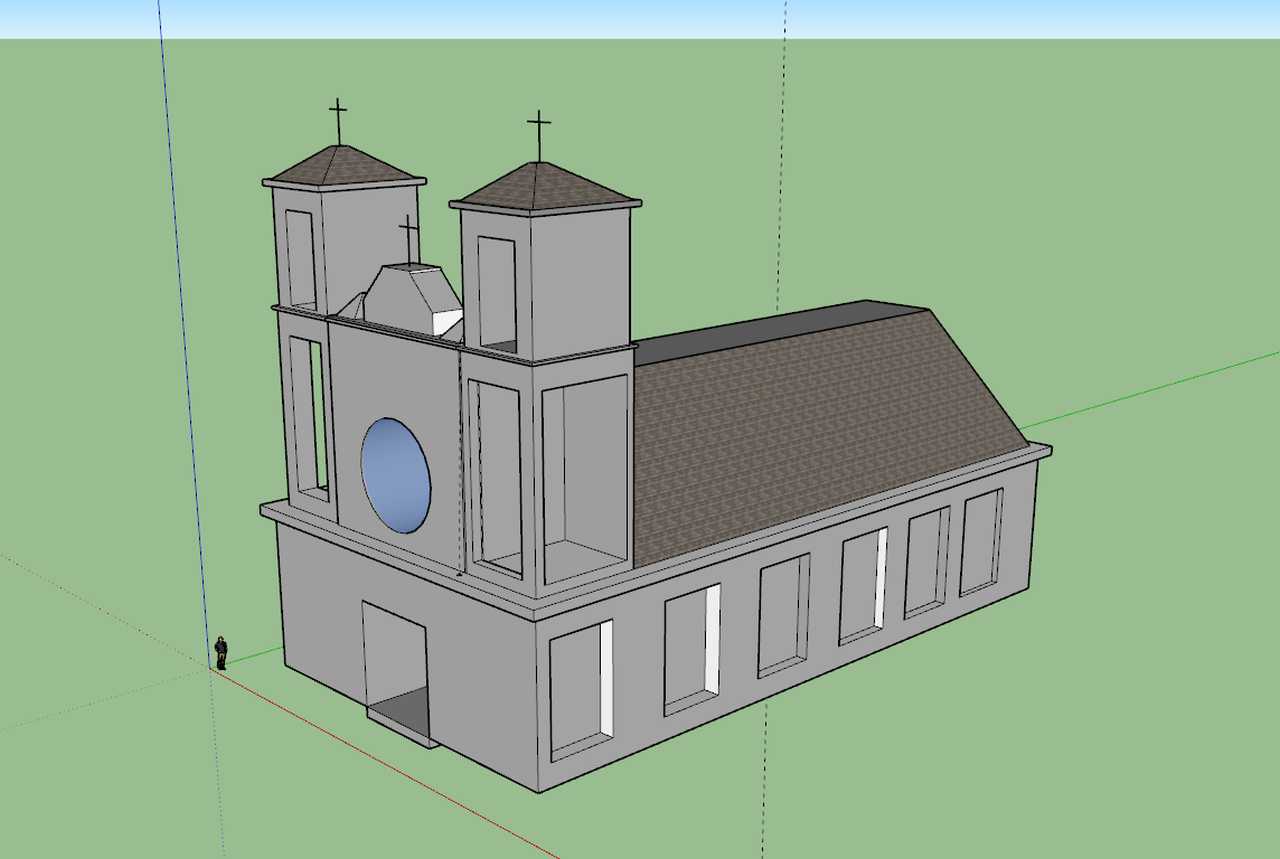Image resolution: width=1280 pixels, height=859 pixels.
Task: Click the side window nearest the front corner
Action: 581,690
